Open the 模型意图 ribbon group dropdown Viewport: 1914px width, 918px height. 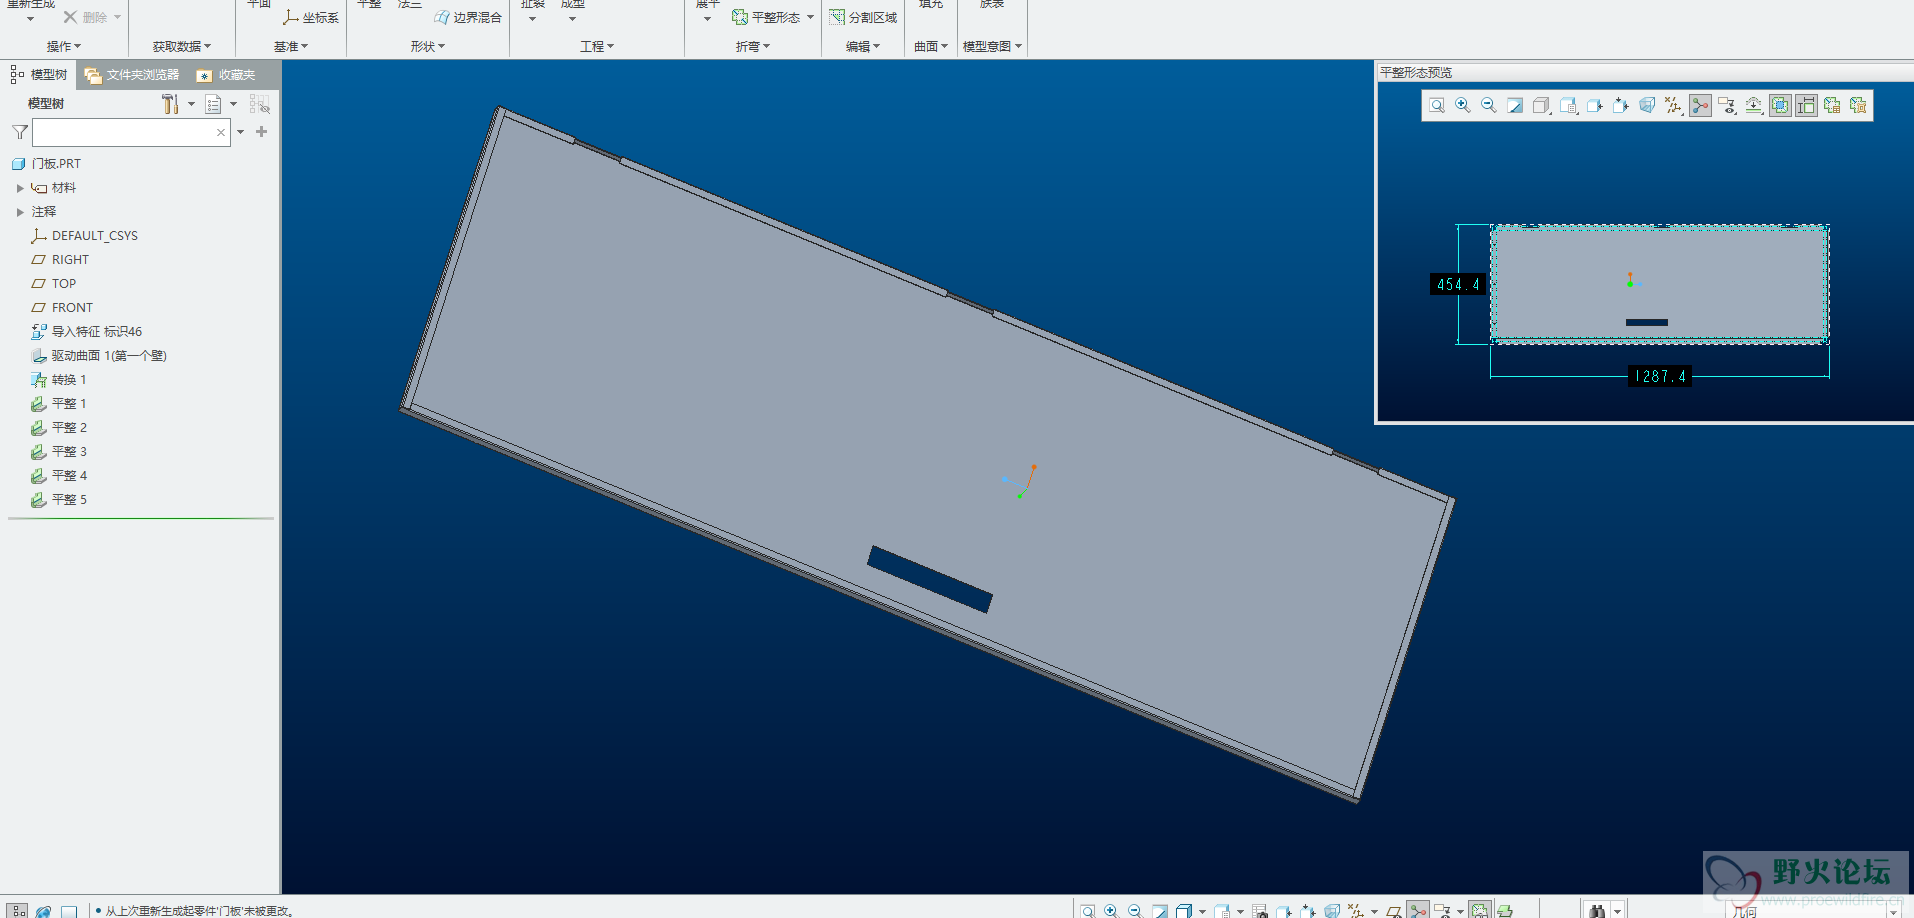click(x=992, y=47)
